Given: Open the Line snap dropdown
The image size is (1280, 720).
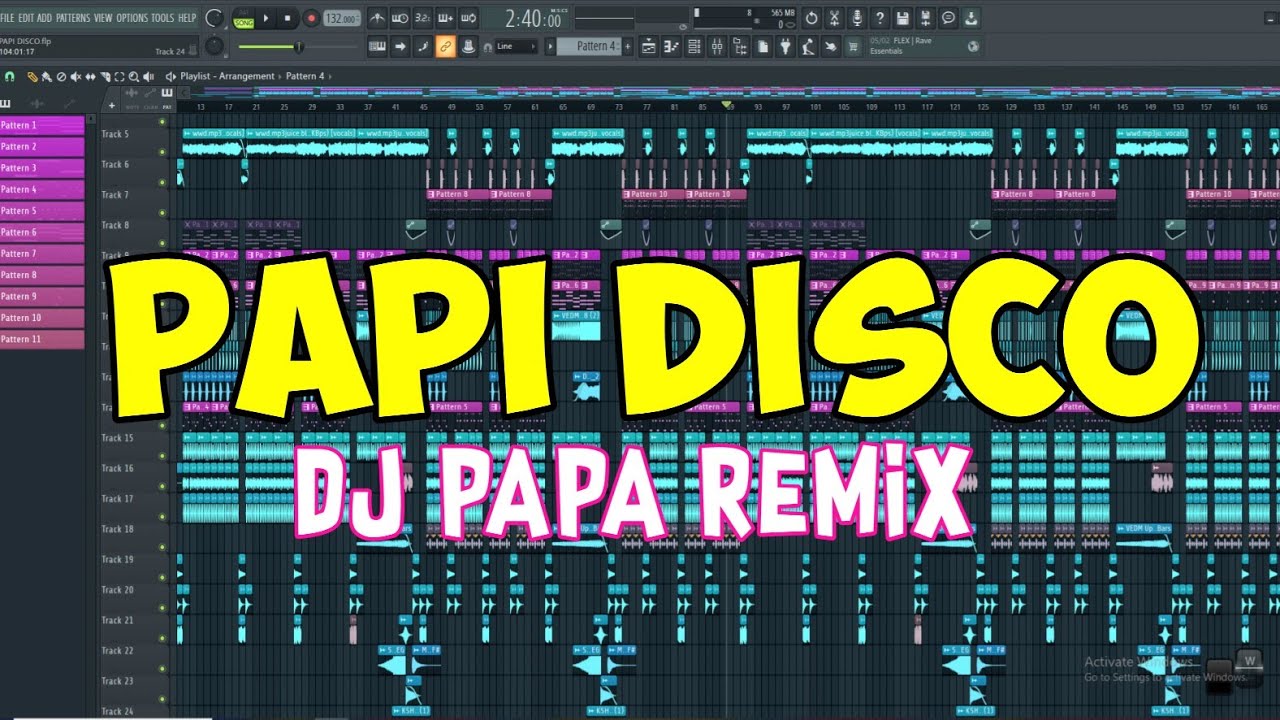Looking at the screenshot, I should (516, 46).
